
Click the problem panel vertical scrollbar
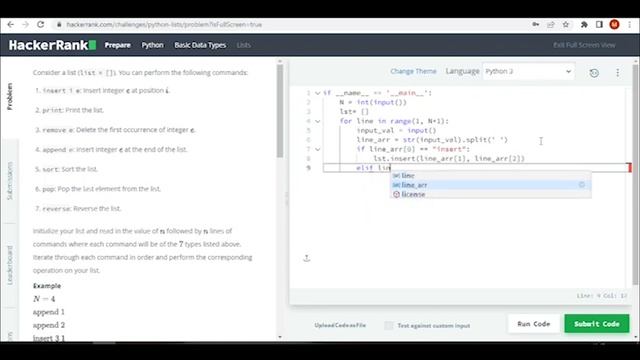pos(280,111)
